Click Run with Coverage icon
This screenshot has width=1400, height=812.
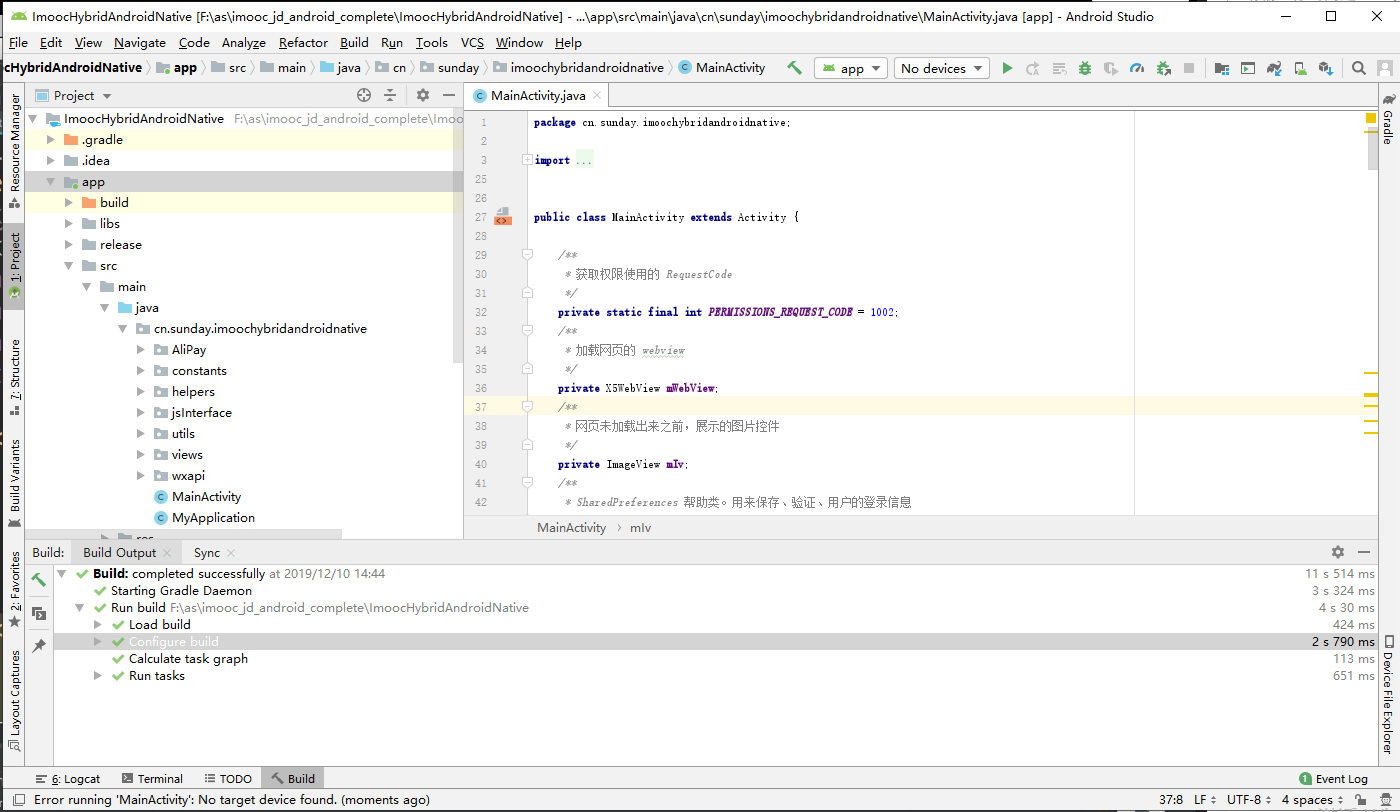(1111, 68)
